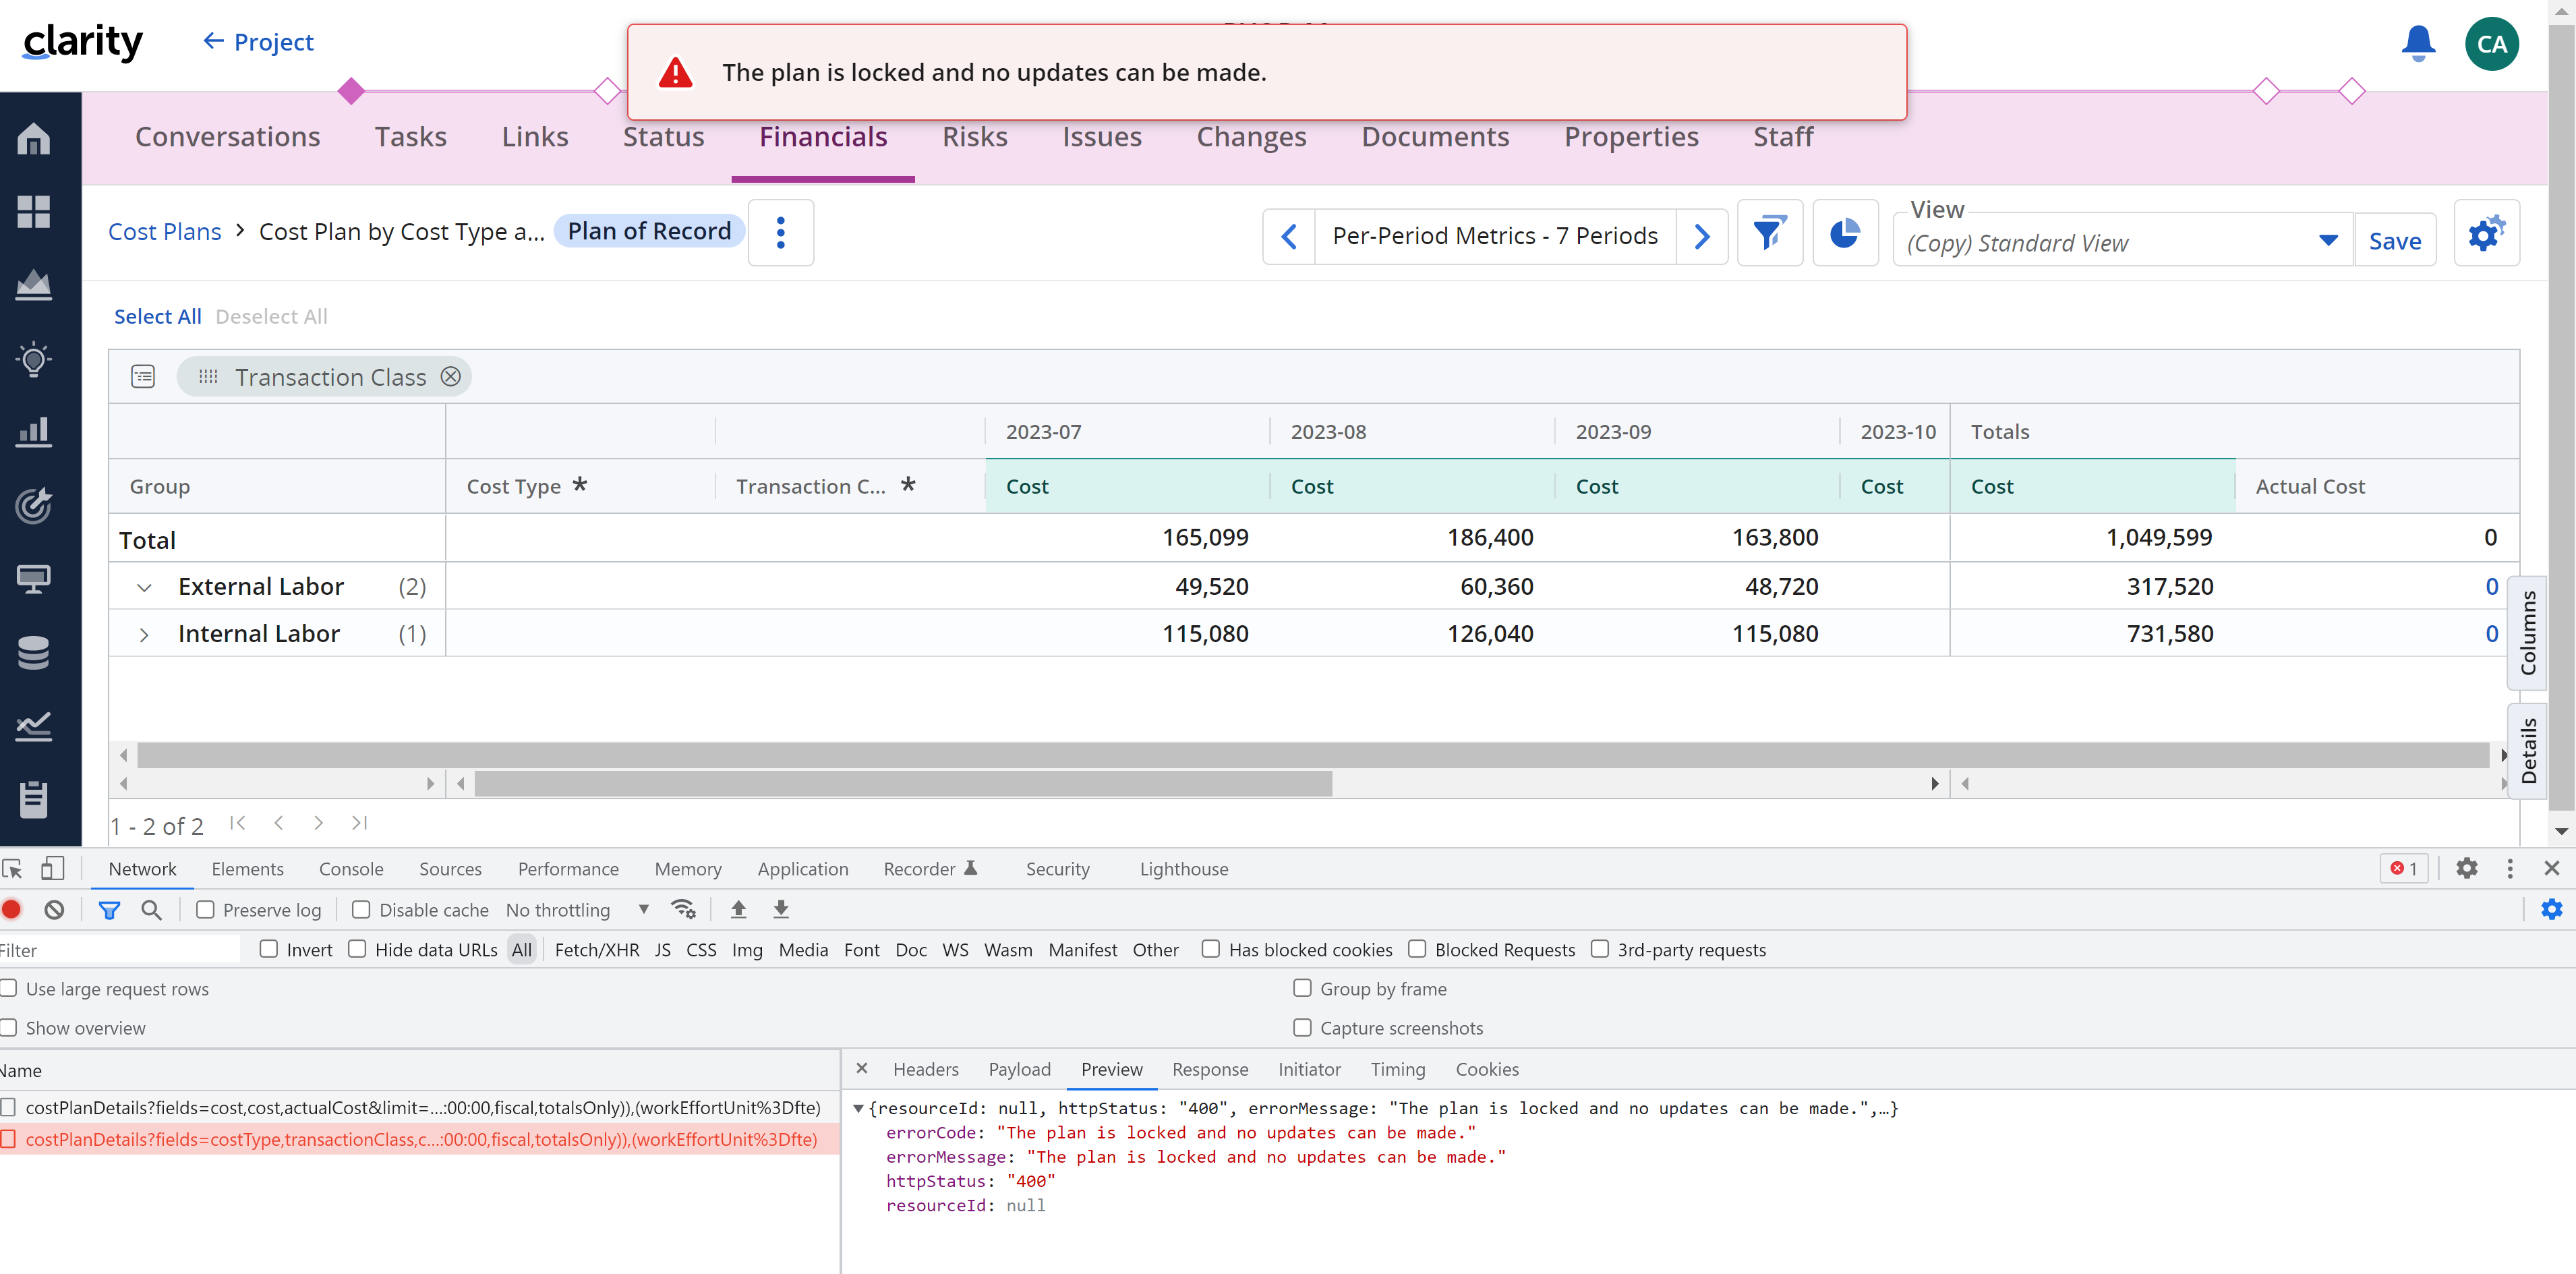Screen dimensions: 2576x1274
Task: Open the filter funnel icon in toolbar
Action: (1769, 234)
